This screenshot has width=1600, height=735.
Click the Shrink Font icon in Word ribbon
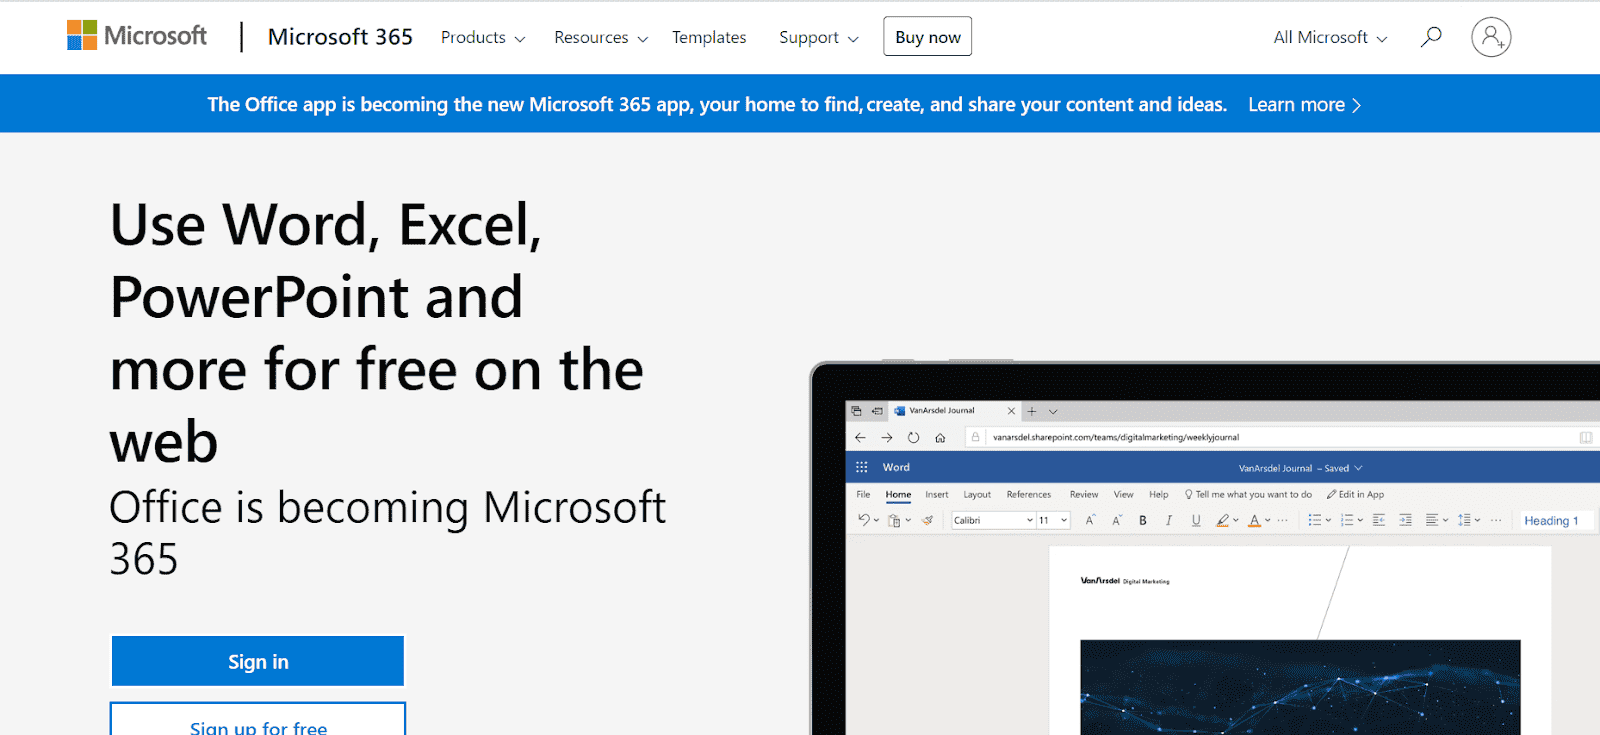click(x=1117, y=520)
